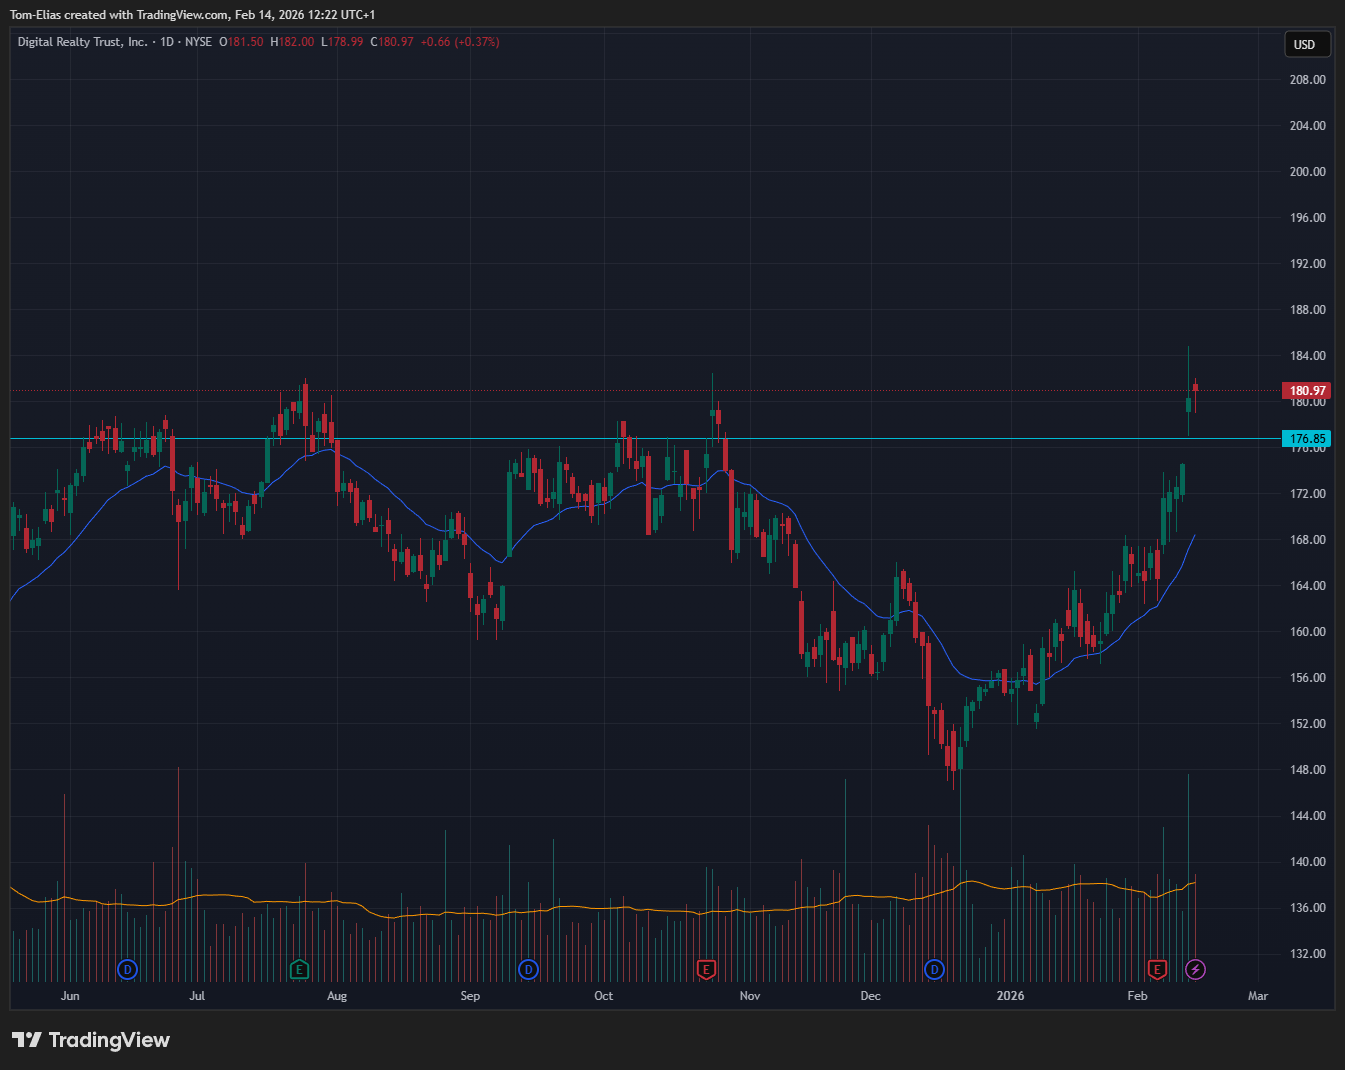1345x1070 pixels.
Task: Click the Digital Realty Trust, Inc. symbol title
Action: click(83, 42)
